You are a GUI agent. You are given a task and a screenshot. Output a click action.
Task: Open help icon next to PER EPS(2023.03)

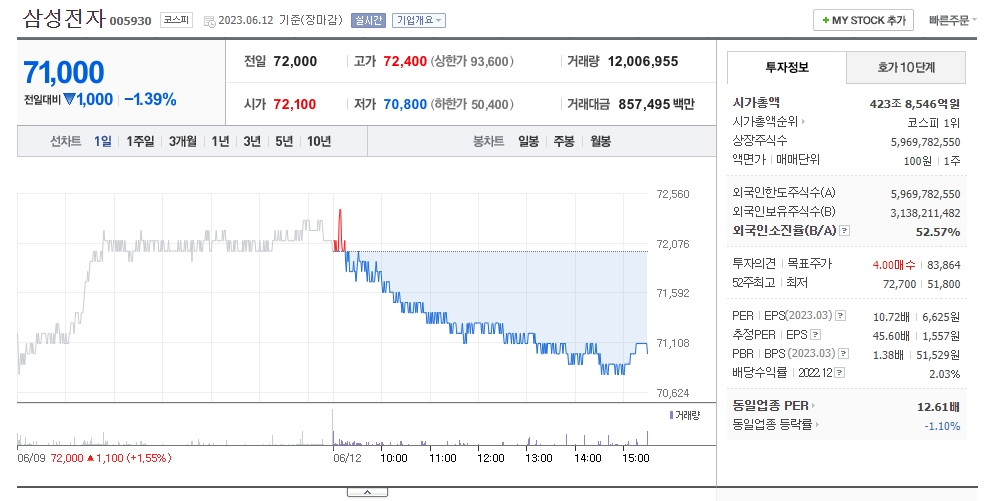coord(841,316)
